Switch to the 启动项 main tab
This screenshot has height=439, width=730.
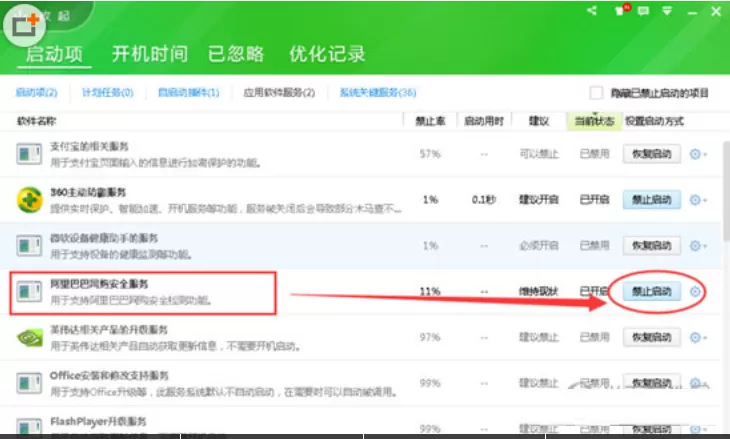(x=54, y=54)
